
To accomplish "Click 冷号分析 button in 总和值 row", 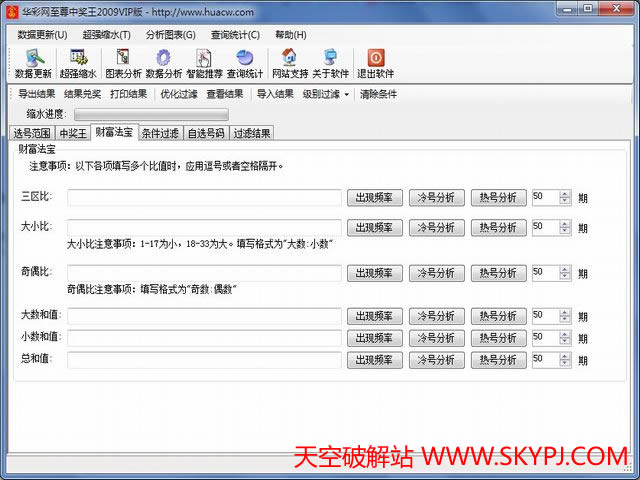I will point(437,359).
